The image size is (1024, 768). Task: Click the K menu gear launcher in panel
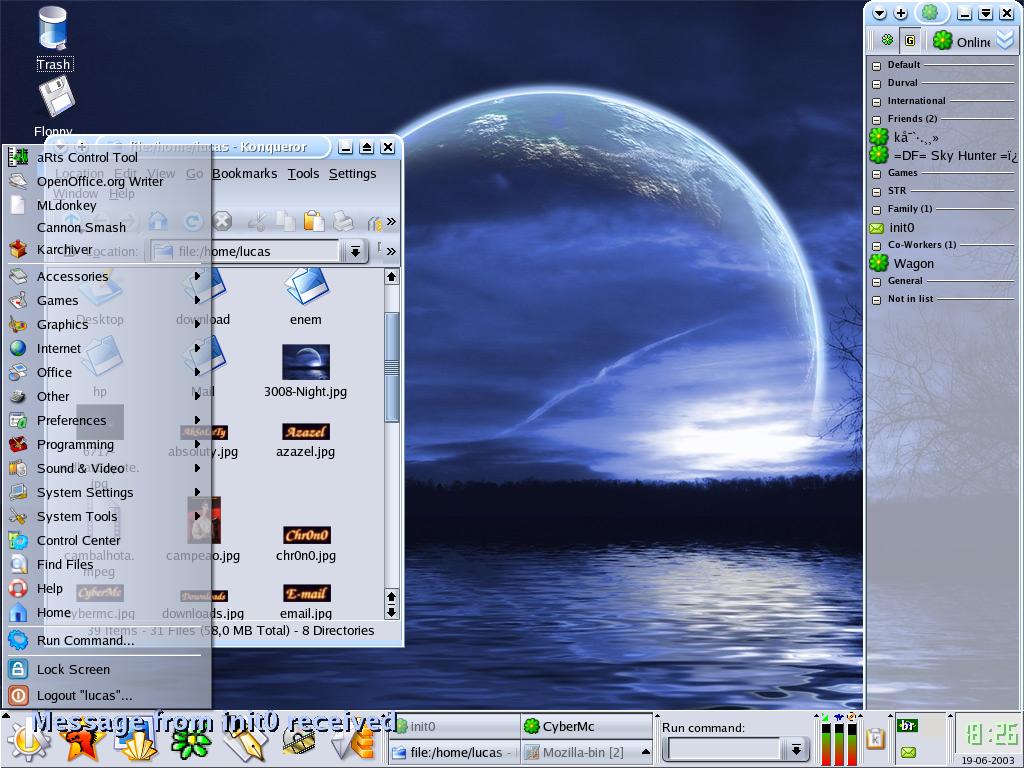[x=27, y=742]
